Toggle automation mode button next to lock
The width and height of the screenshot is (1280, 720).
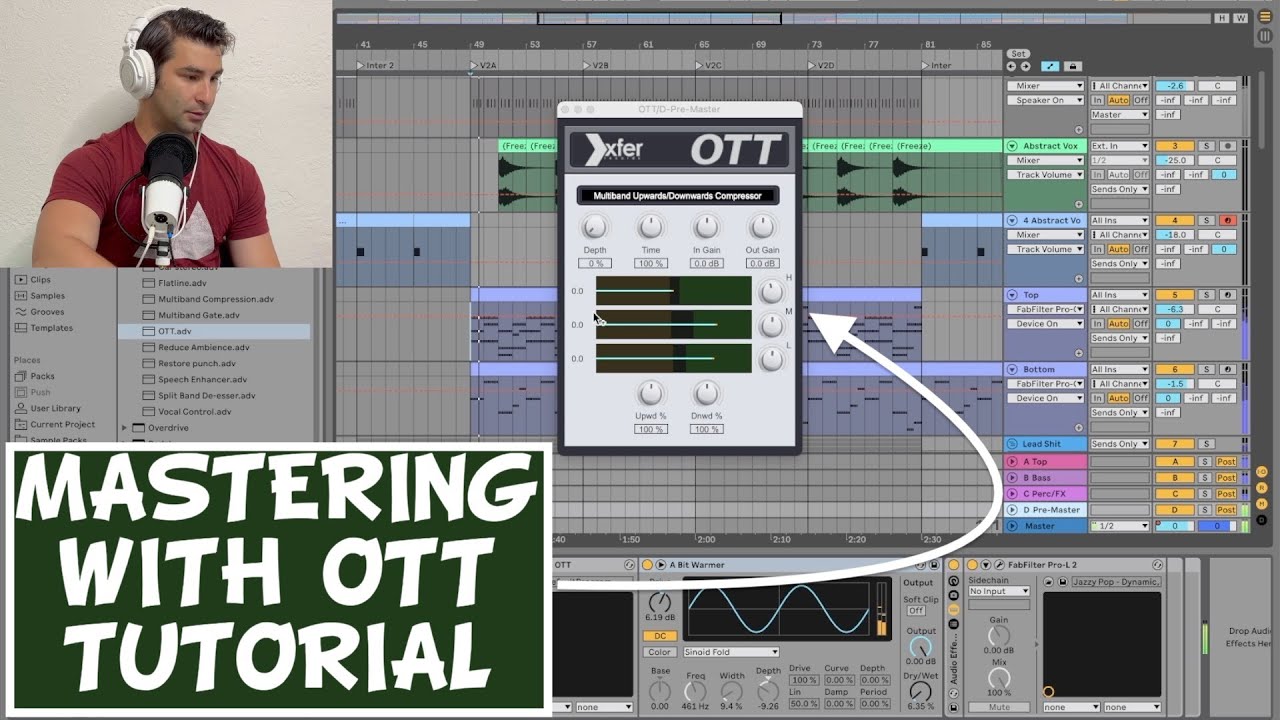pyautogui.click(x=1050, y=66)
